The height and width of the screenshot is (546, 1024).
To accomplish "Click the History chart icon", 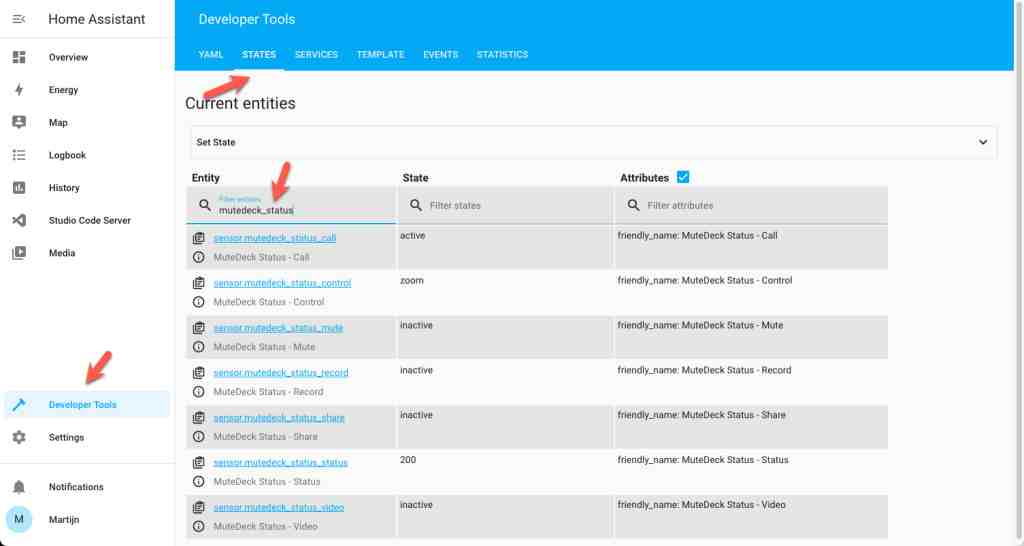I will pos(19,187).
